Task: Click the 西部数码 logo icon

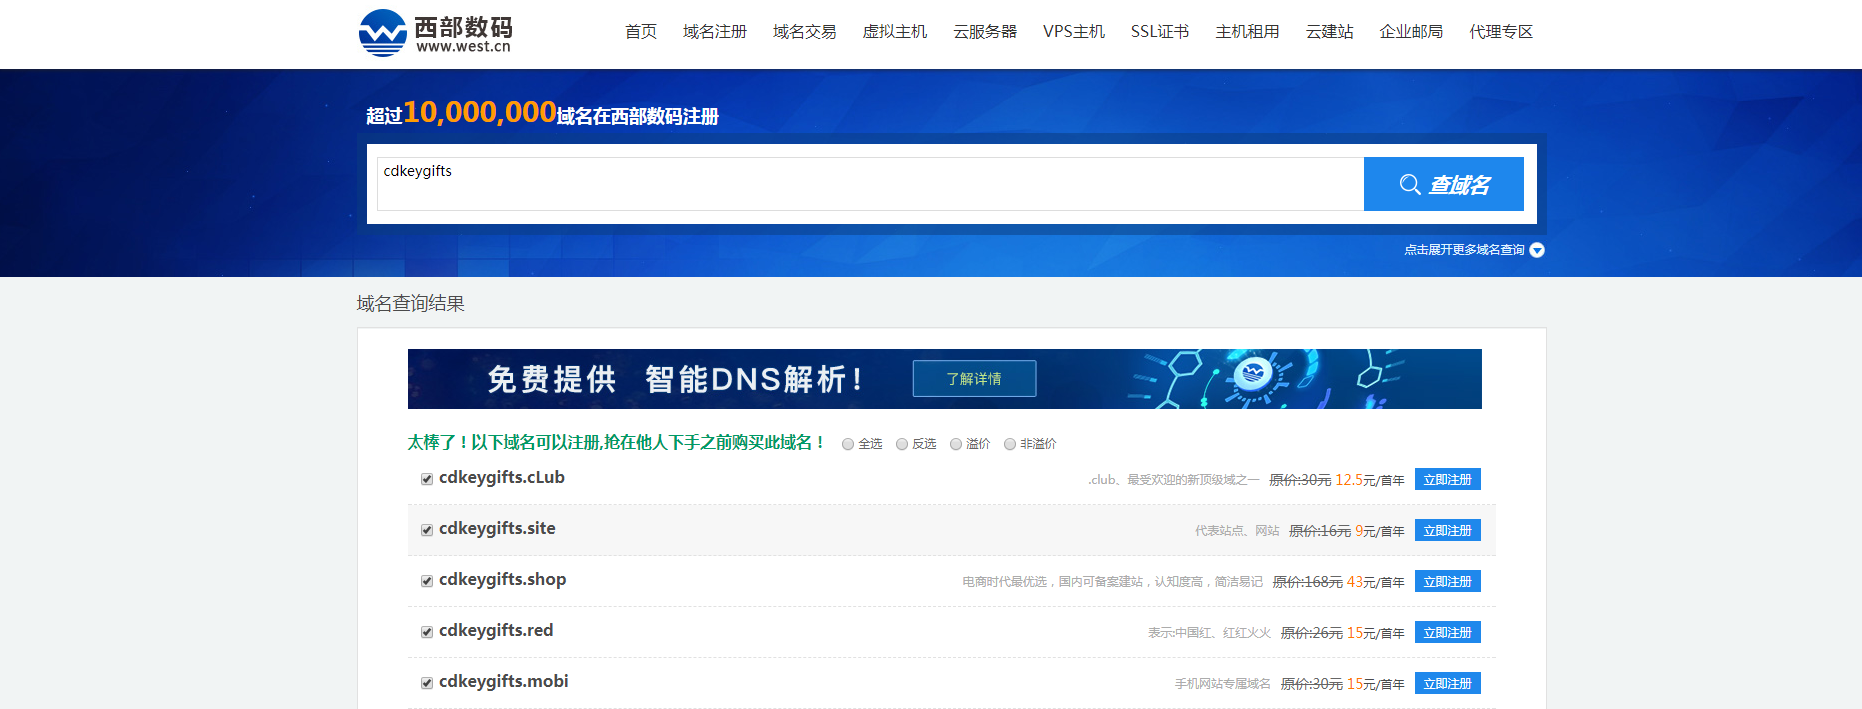Action: coord(382,33)
